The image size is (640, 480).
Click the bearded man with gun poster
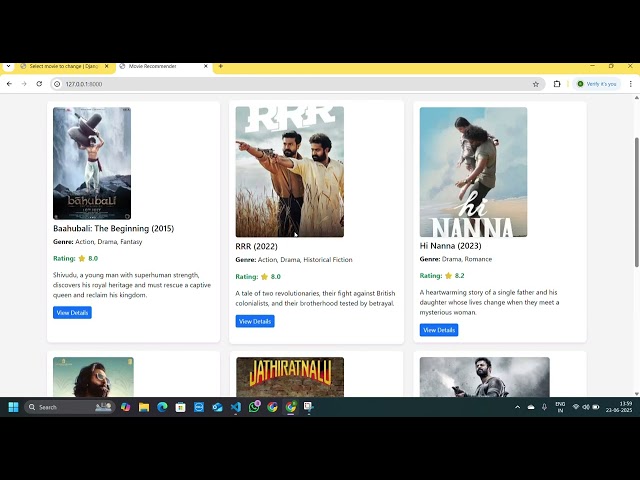click(484, 377)
